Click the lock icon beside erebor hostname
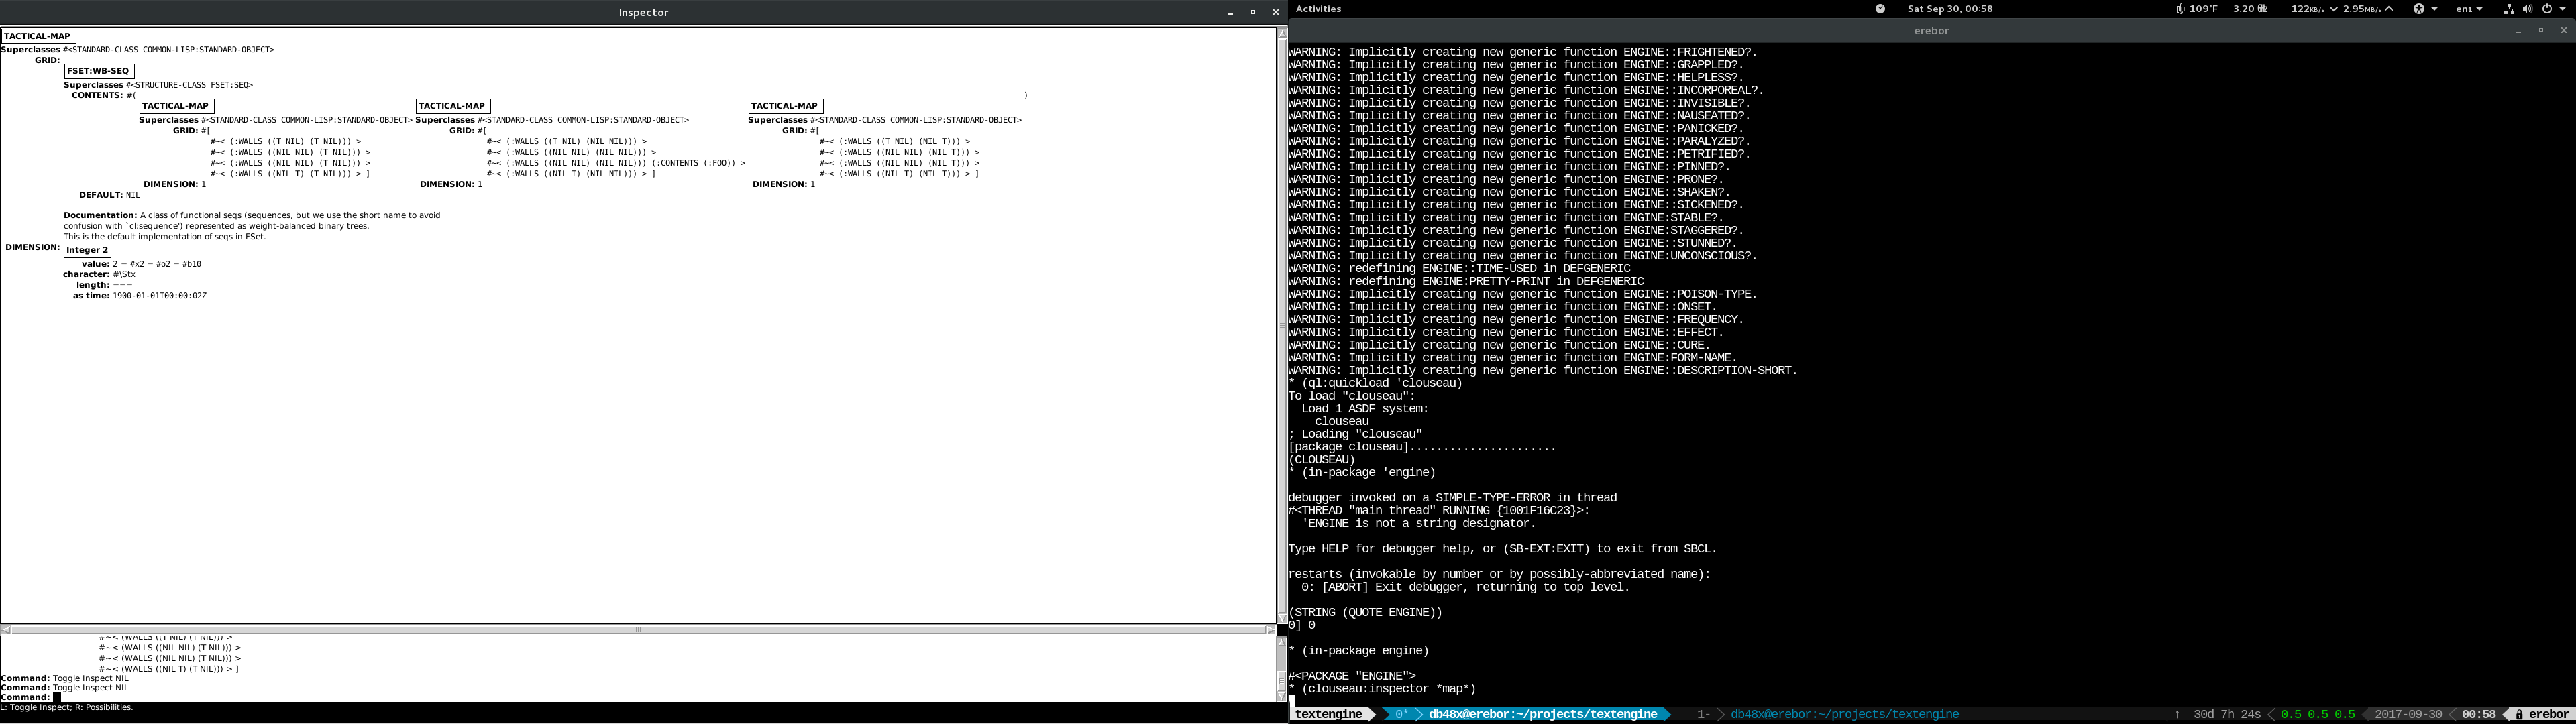2576x724 pixels. [2520, 714]
